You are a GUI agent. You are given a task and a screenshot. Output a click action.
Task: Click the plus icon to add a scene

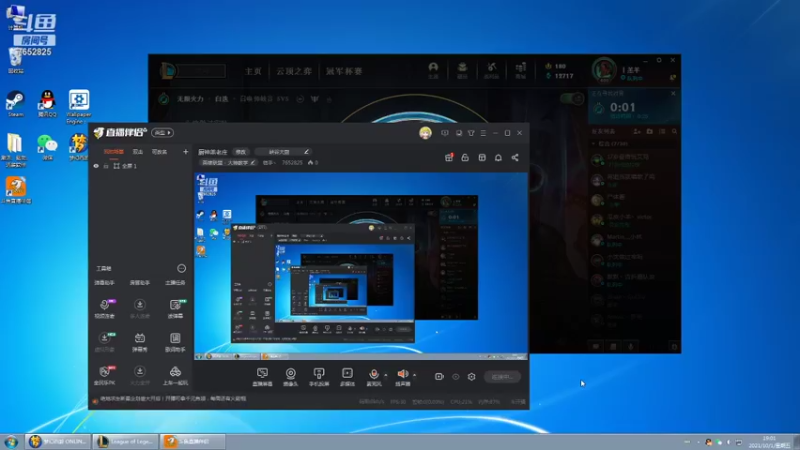click(x=185, y=152)
